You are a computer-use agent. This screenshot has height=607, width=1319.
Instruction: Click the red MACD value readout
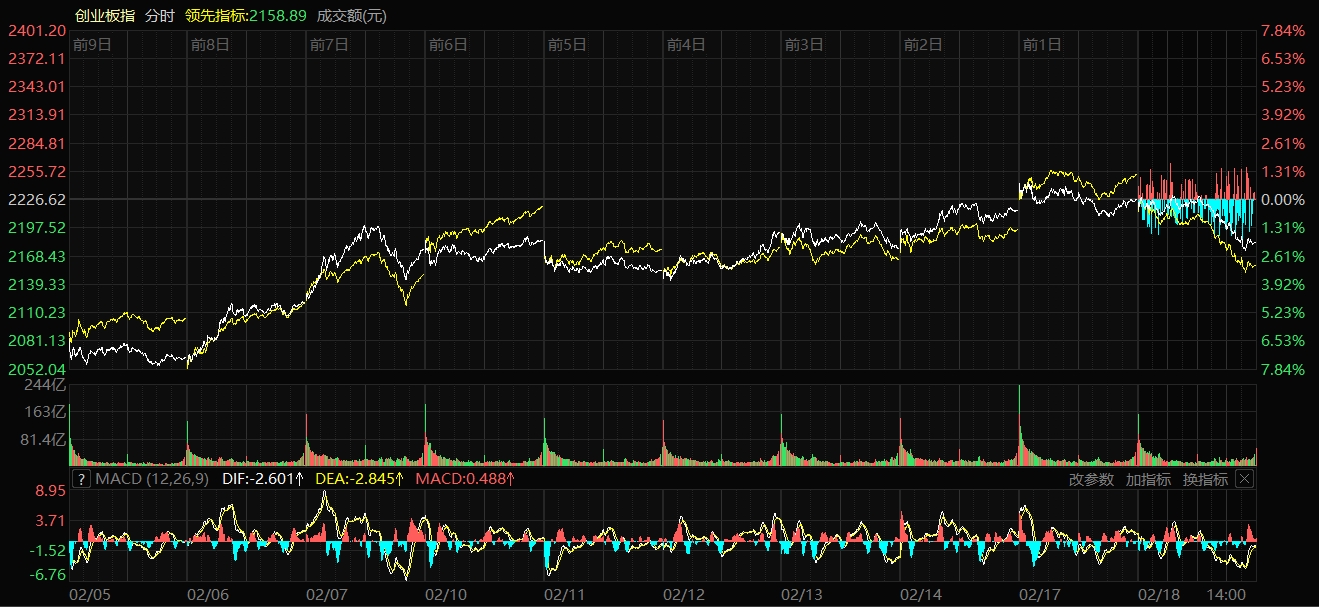point(465,479)
